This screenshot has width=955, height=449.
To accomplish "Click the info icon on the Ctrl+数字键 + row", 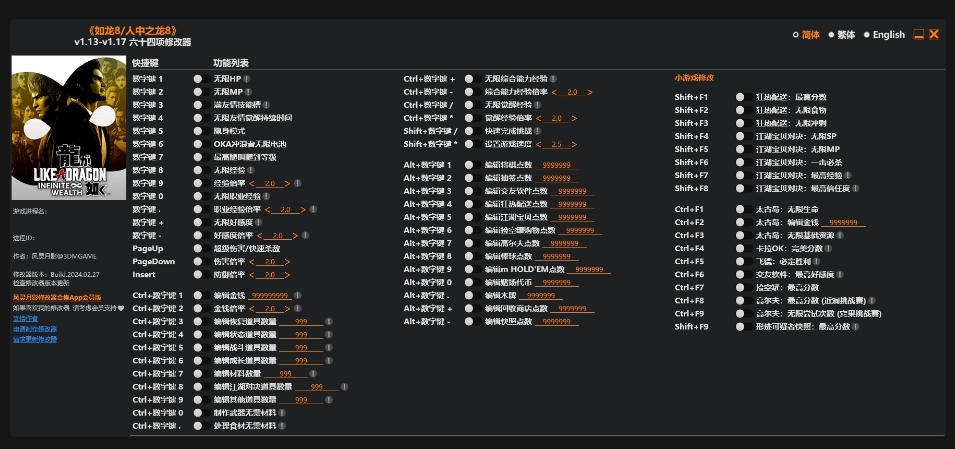I will tap(552, 79).
